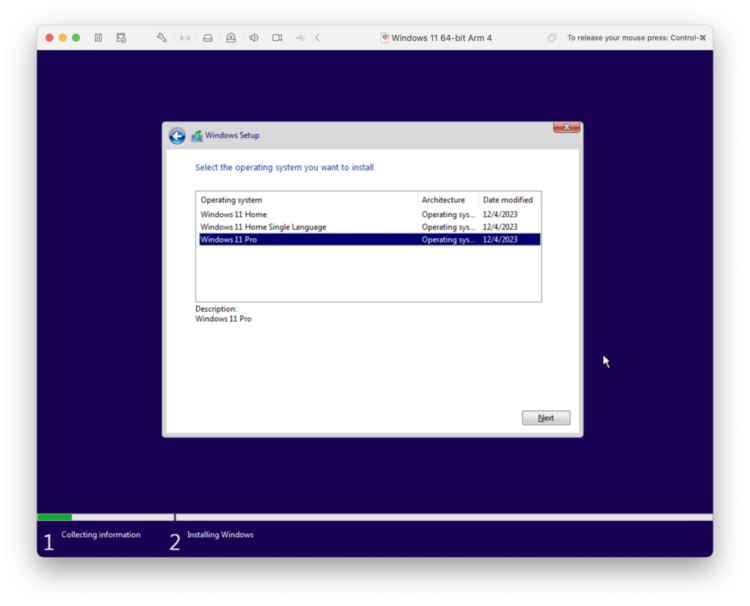This screenshot has height=606, width=750.
Task: Click the network adapter arrows icon
Action: 185,38
